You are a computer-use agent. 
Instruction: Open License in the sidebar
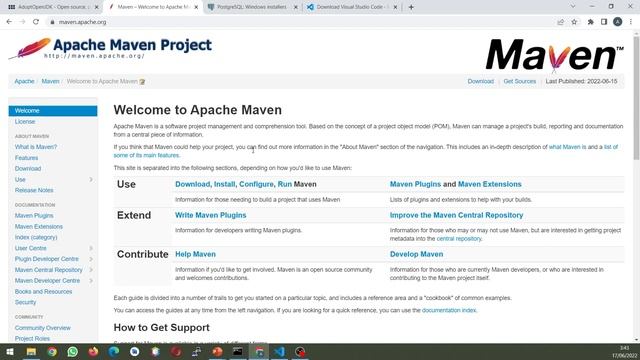(x=25, y=122)
